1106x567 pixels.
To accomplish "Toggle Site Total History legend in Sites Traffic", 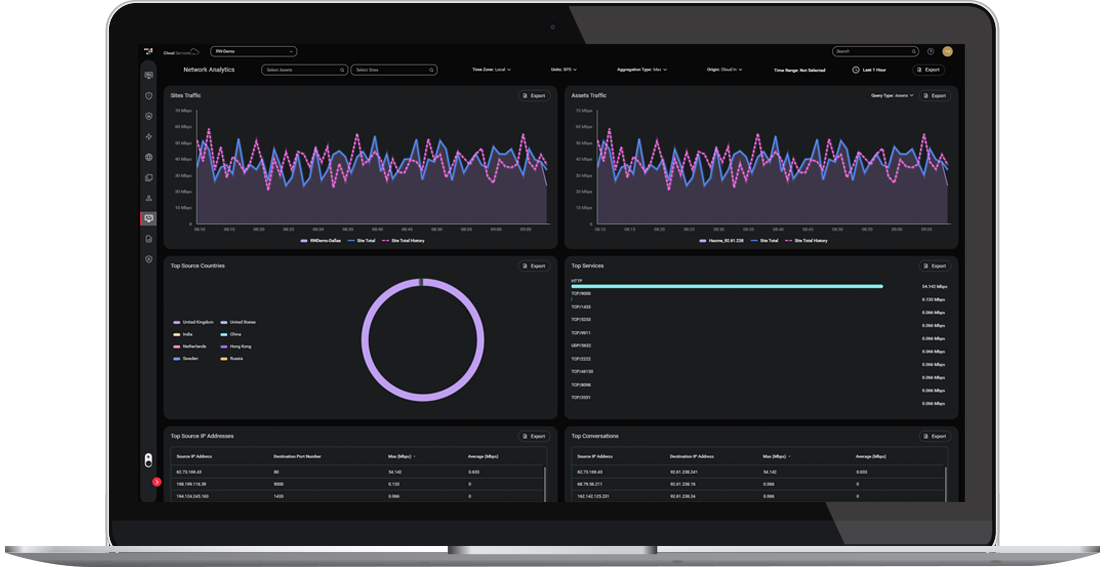I will (405, 240).
